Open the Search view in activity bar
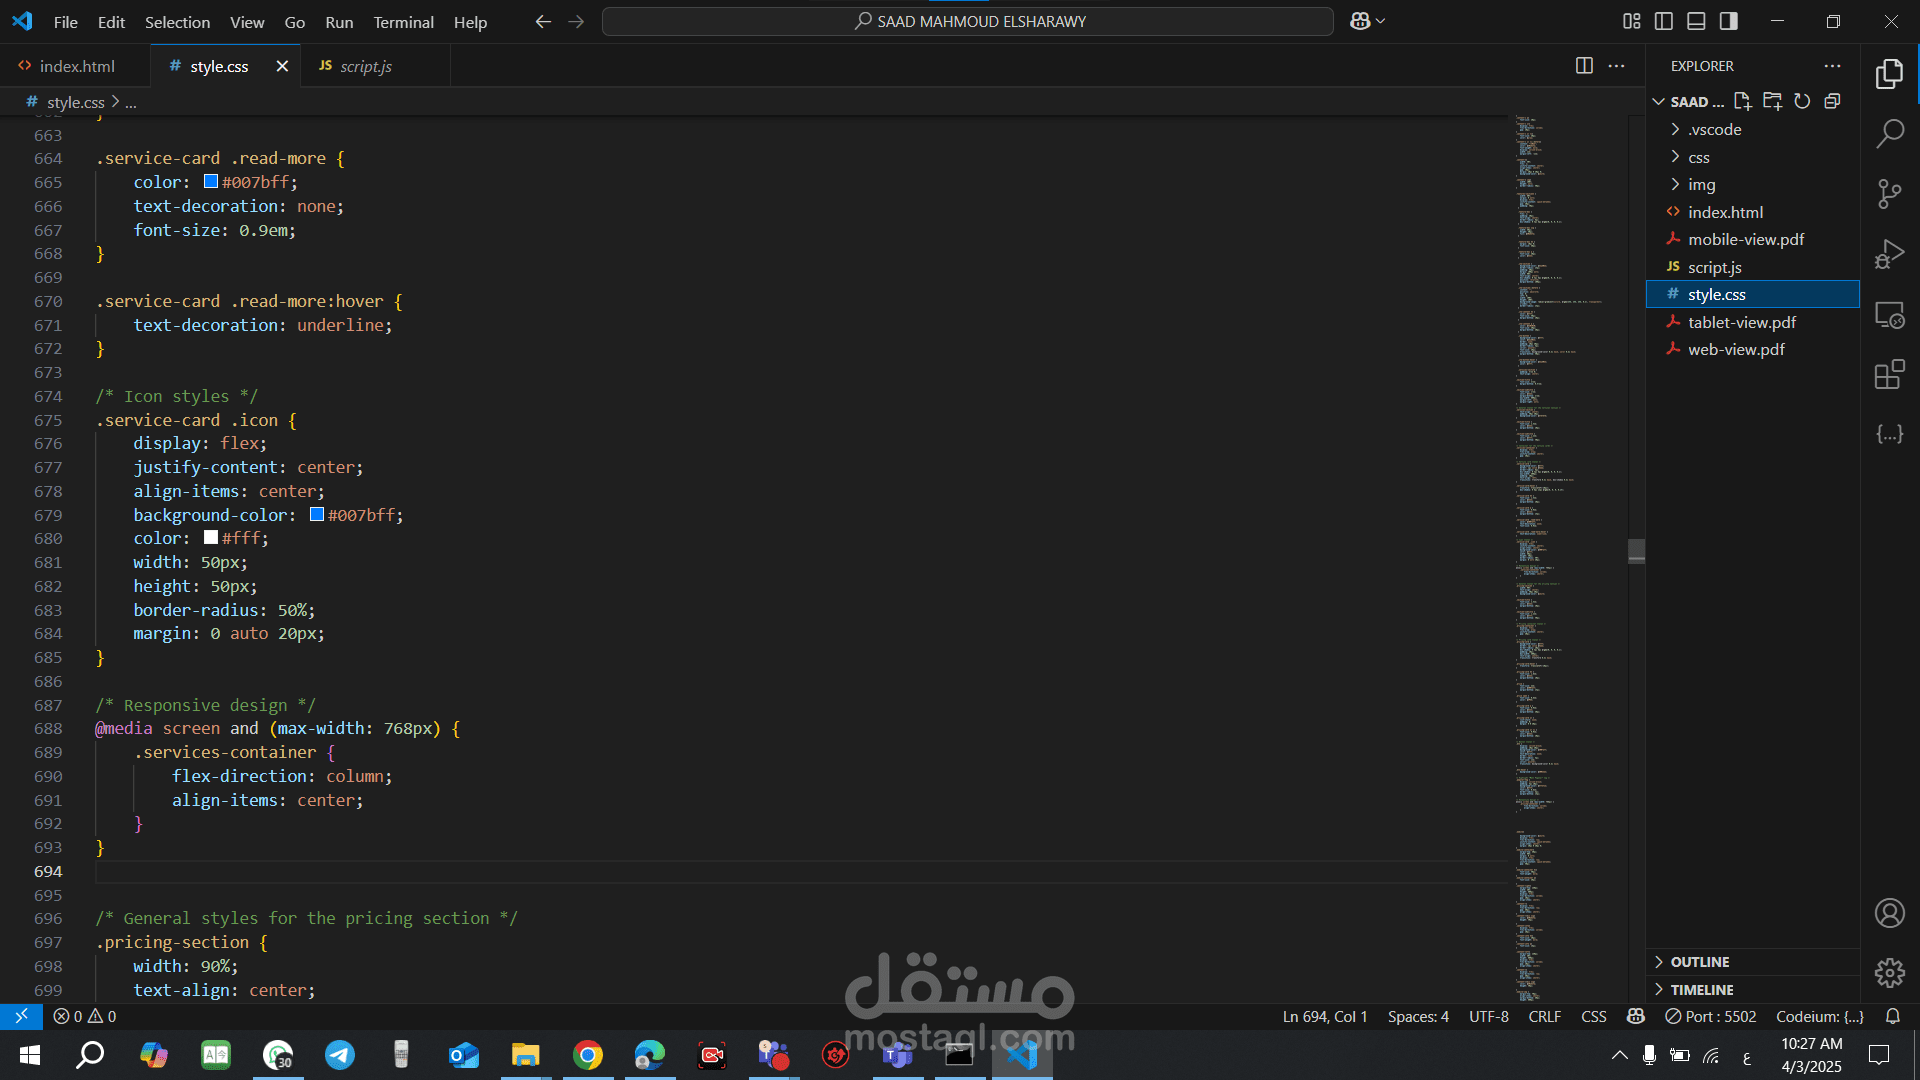1920x1080 pixels. (x=1889, y=133)
